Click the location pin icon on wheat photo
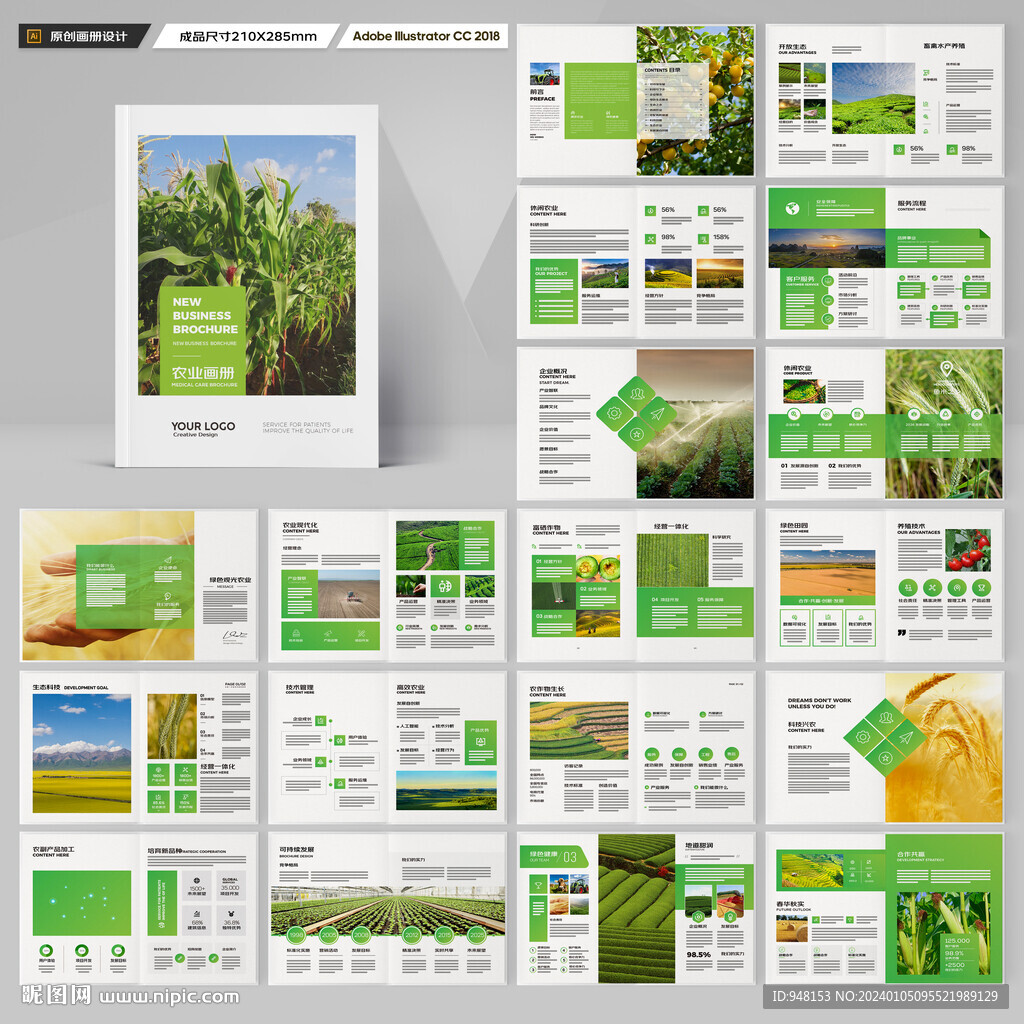 (x=946, y=369)
